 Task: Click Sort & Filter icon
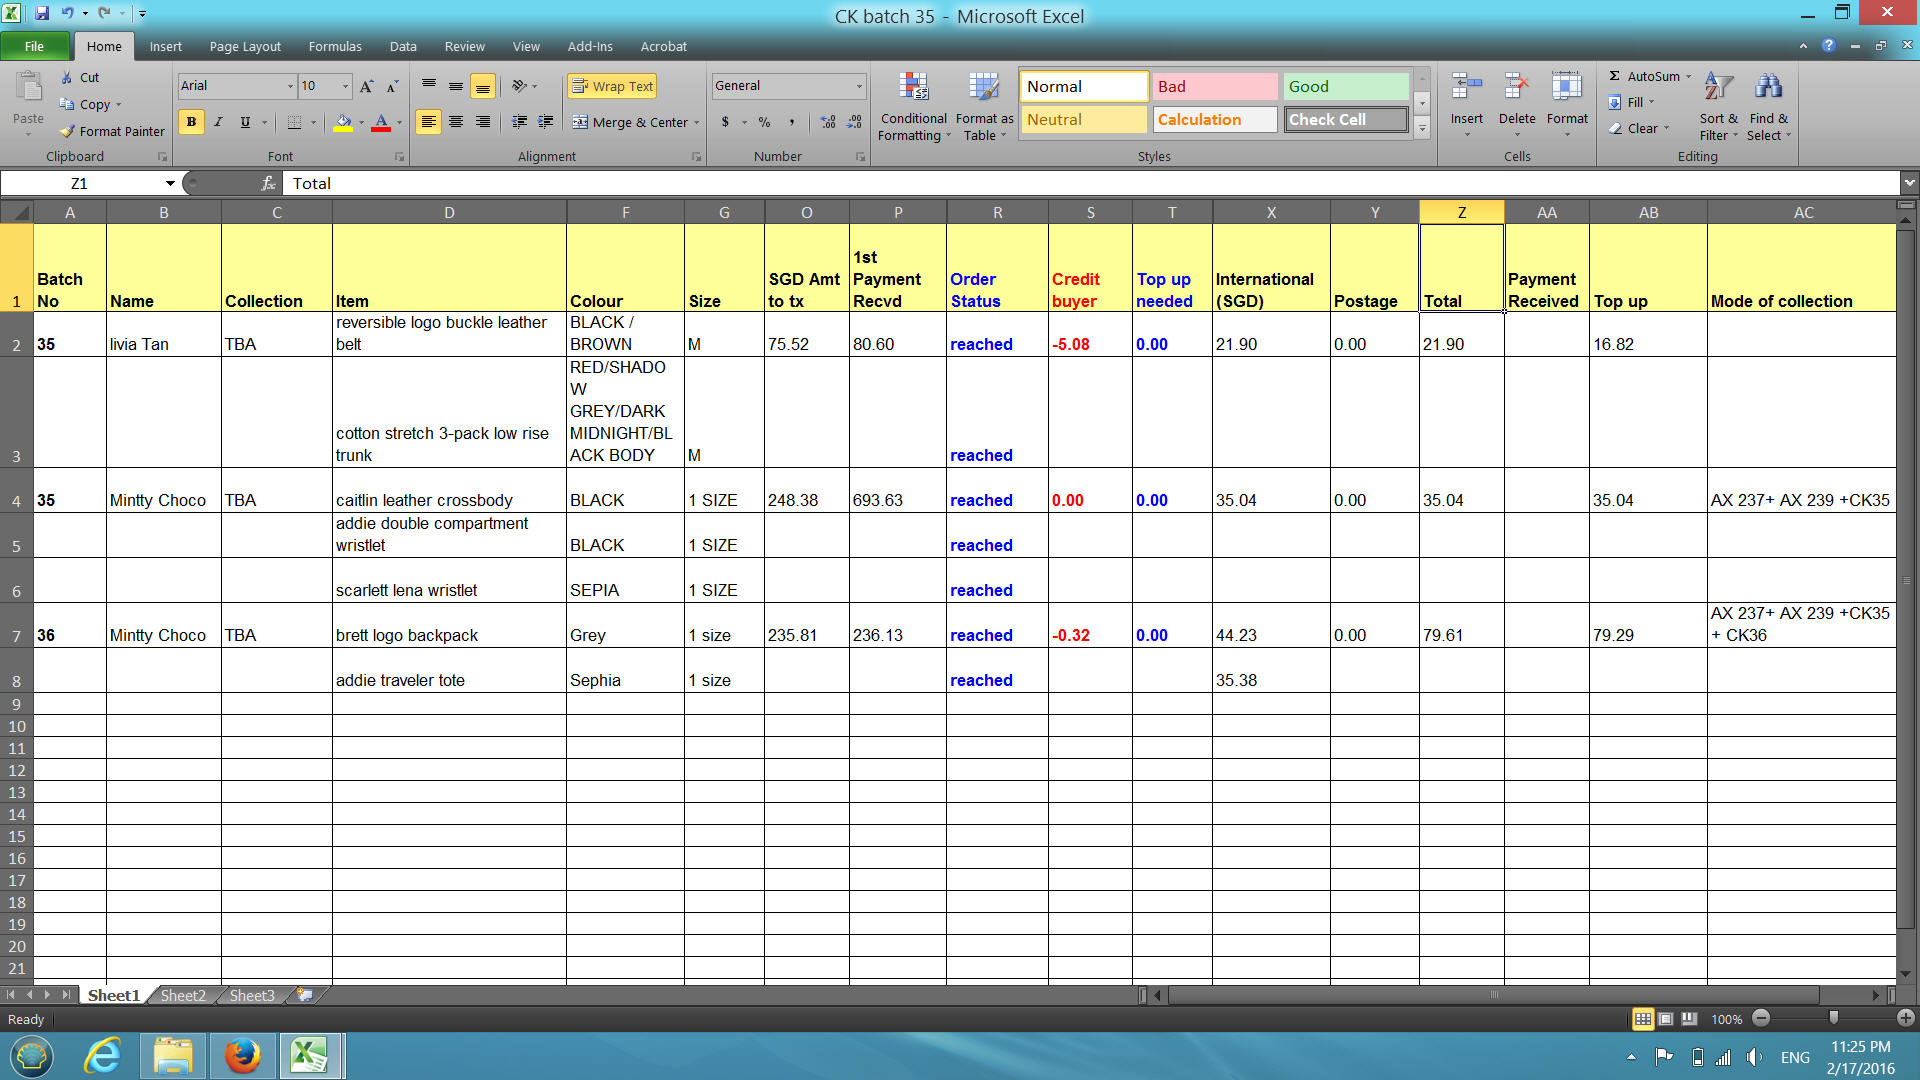pyautogui.click(x=1718, y=88)
